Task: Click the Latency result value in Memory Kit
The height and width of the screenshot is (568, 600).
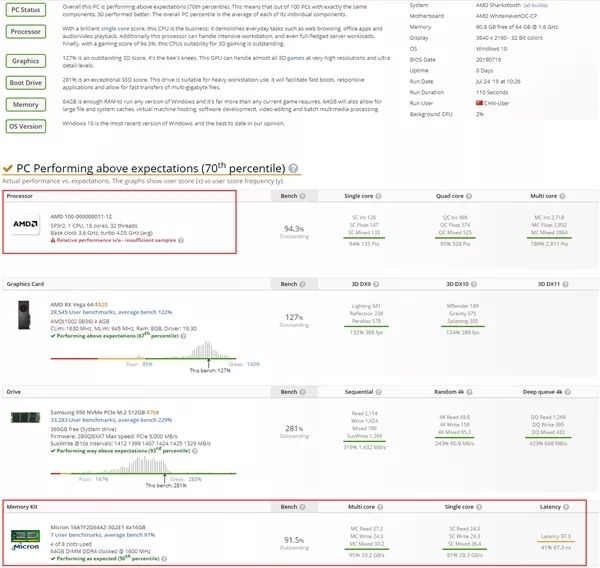Action: [556, 548]
